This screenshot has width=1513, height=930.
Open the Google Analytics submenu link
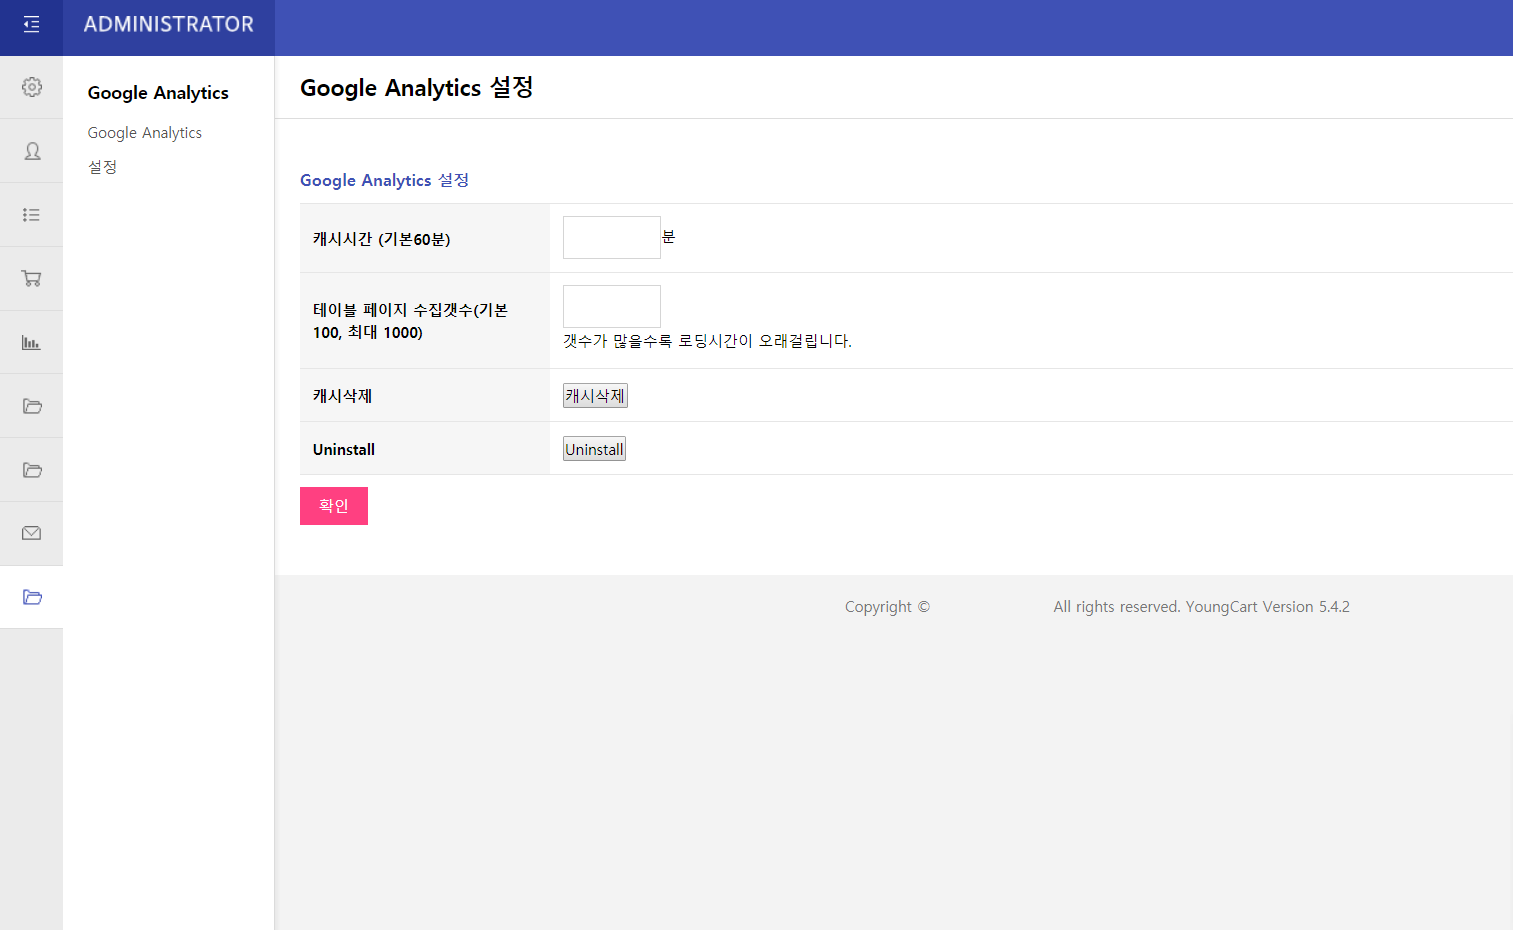[144, 133]
